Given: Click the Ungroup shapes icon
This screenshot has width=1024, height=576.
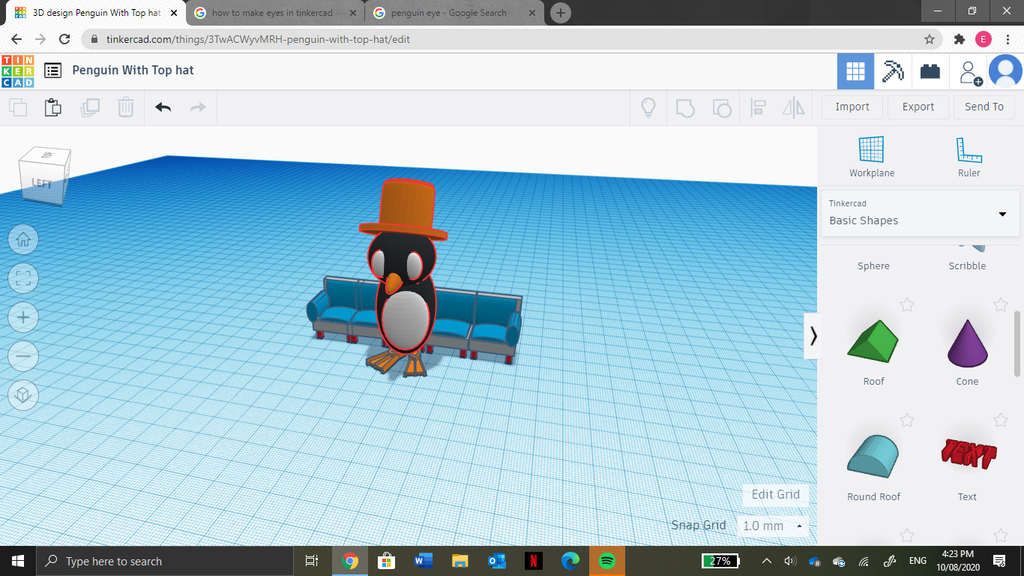Looking at the screenshot, I should click(x=722, y=107).
